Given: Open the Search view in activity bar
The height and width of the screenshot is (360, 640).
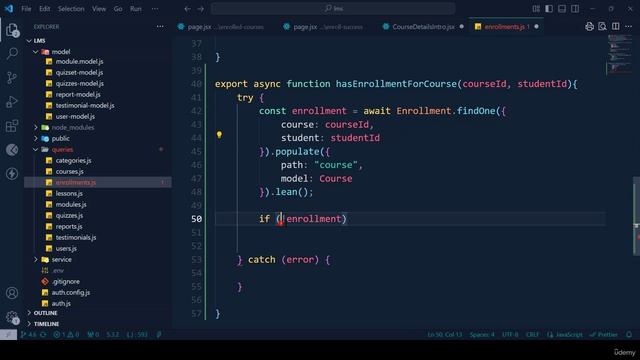Looking at the screenshot, I should click(x=12, y=53).
